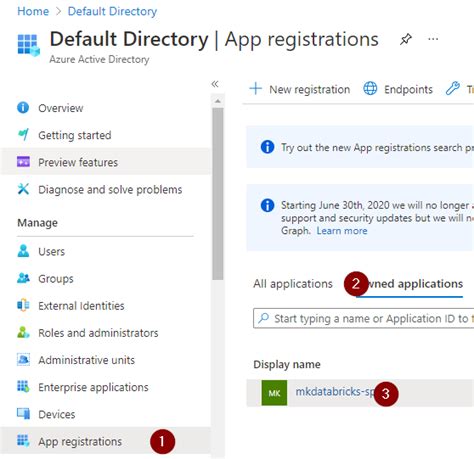Screen dimensions: 474x459
Task: Click the Users icon in Manage
Action: 23,251
